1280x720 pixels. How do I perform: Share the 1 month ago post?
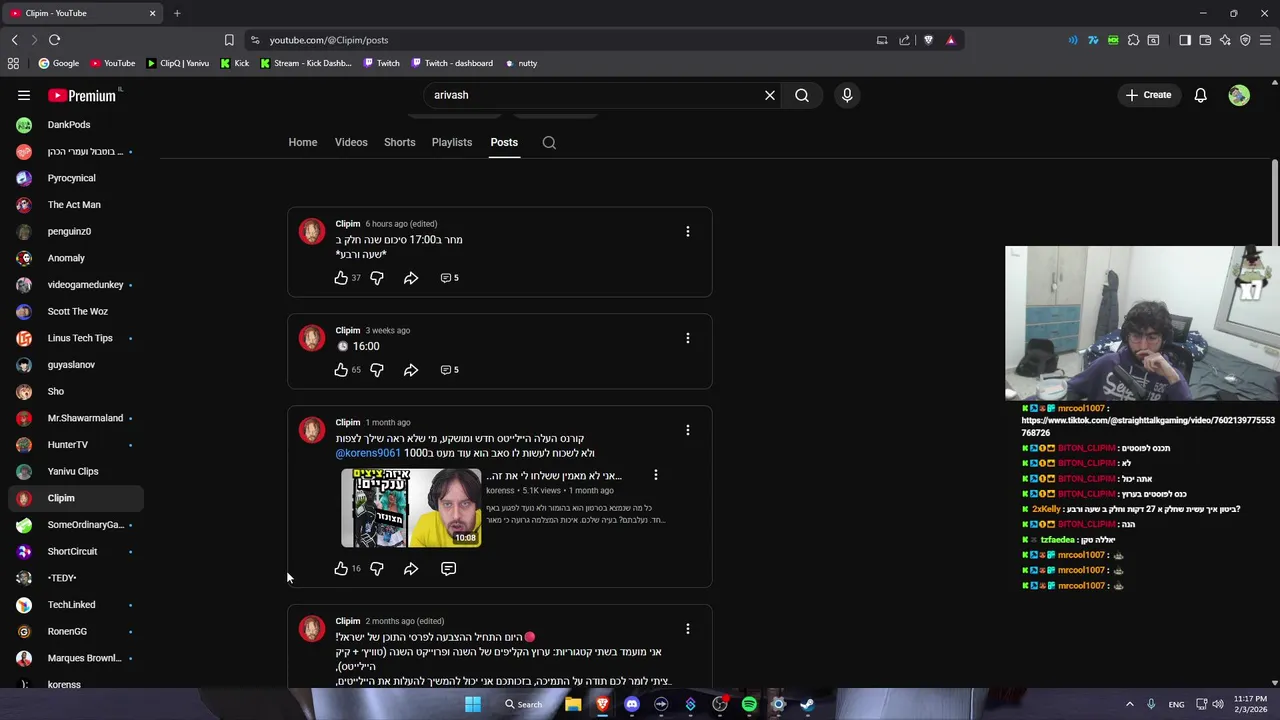411,568
